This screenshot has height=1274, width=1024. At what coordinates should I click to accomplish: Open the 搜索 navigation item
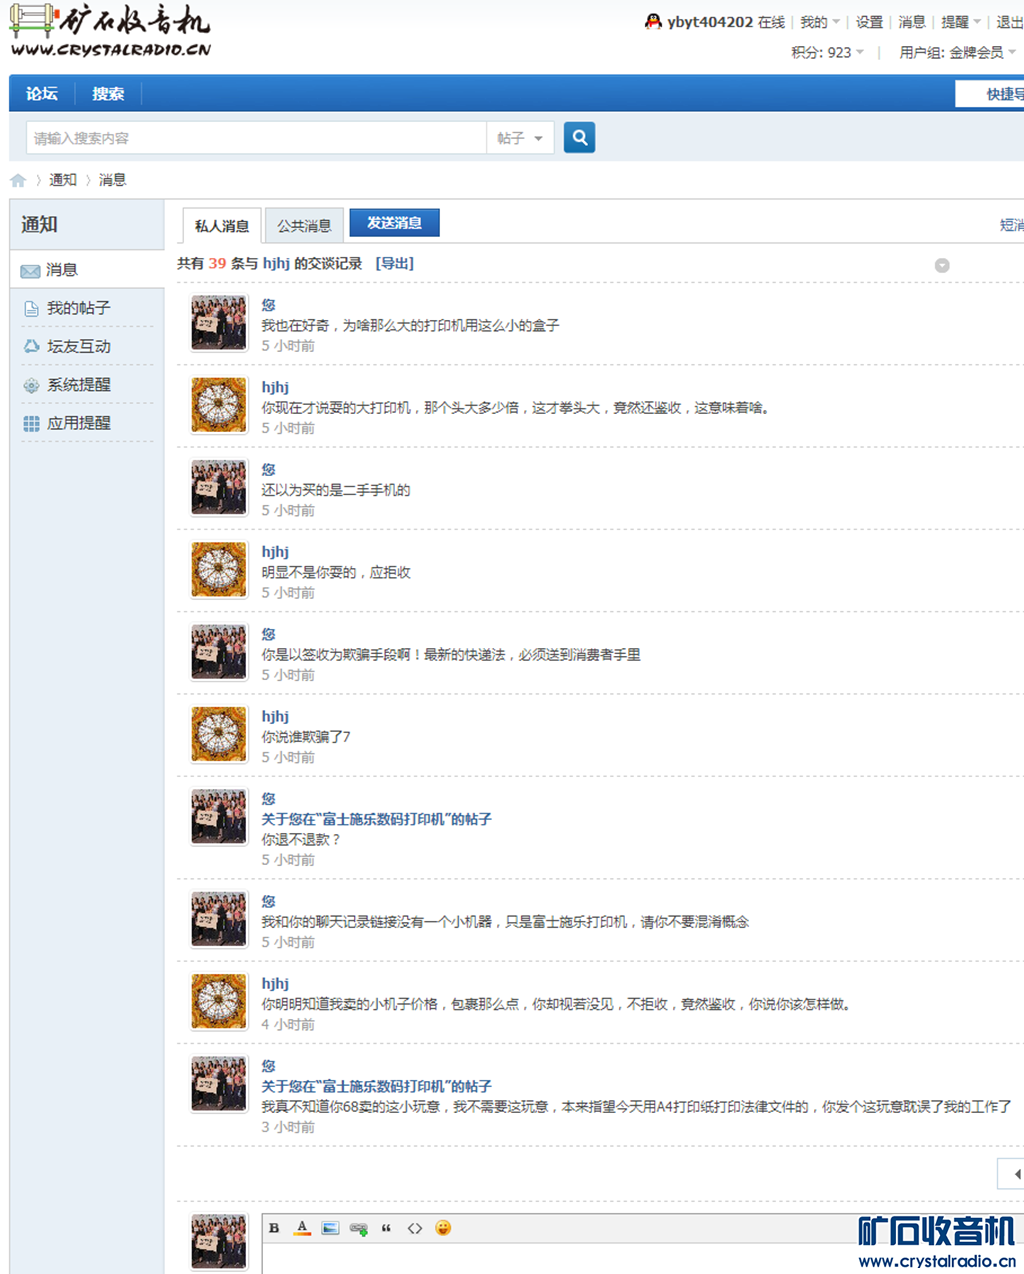pyautogui.click(x=108, y=94)
